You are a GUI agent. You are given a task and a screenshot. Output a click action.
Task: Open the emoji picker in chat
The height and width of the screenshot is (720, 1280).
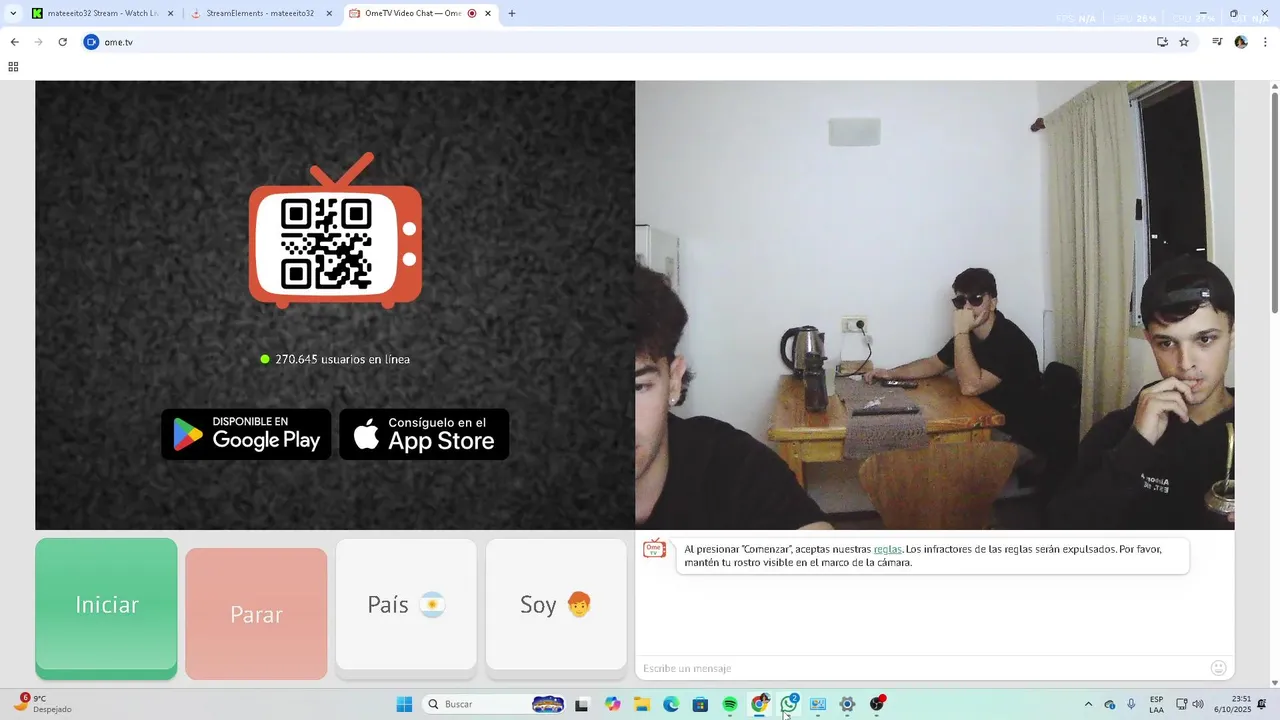coord(1218,668)
